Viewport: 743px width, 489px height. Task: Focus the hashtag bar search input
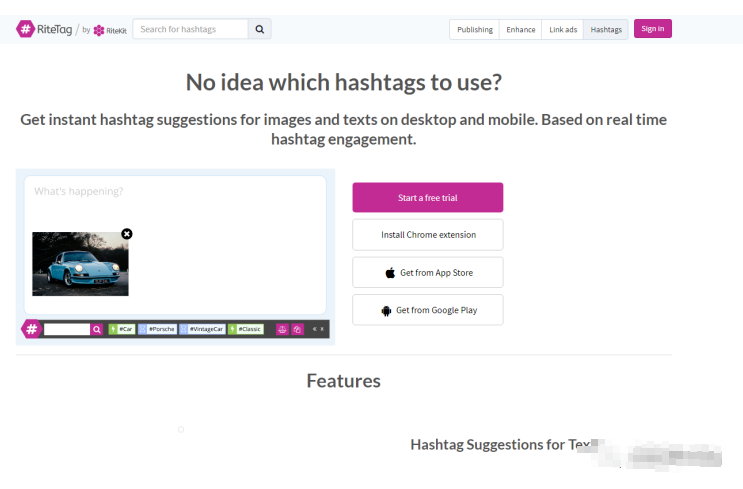click(67, 329)
